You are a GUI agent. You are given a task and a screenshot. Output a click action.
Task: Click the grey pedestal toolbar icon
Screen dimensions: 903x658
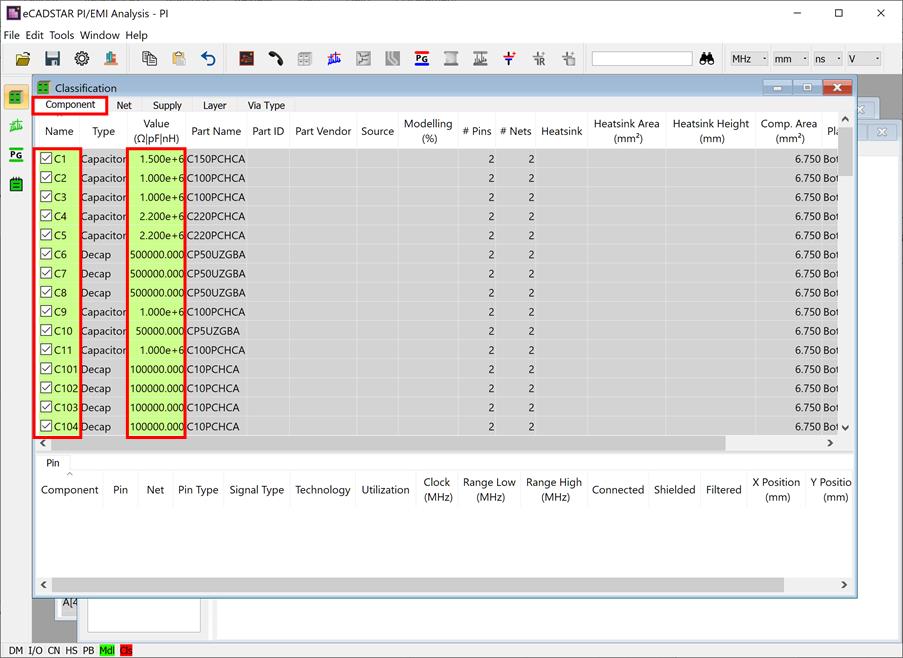click(480, 59)
